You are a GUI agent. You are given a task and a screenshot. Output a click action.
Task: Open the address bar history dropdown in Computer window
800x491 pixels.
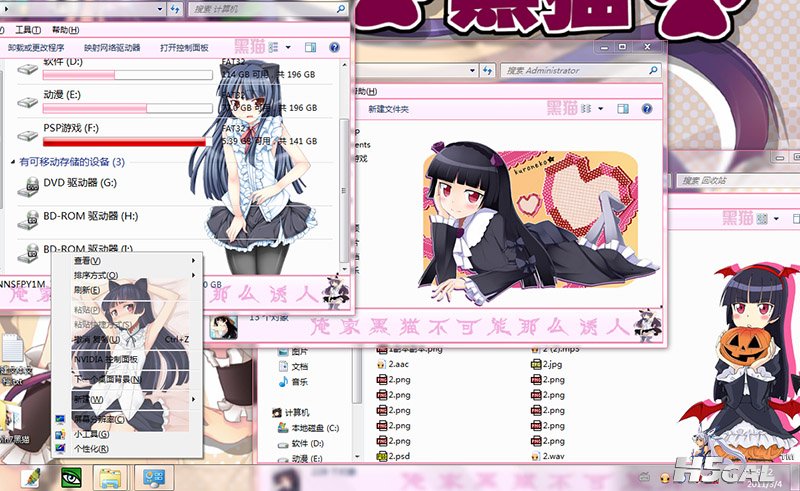point(160,9)
